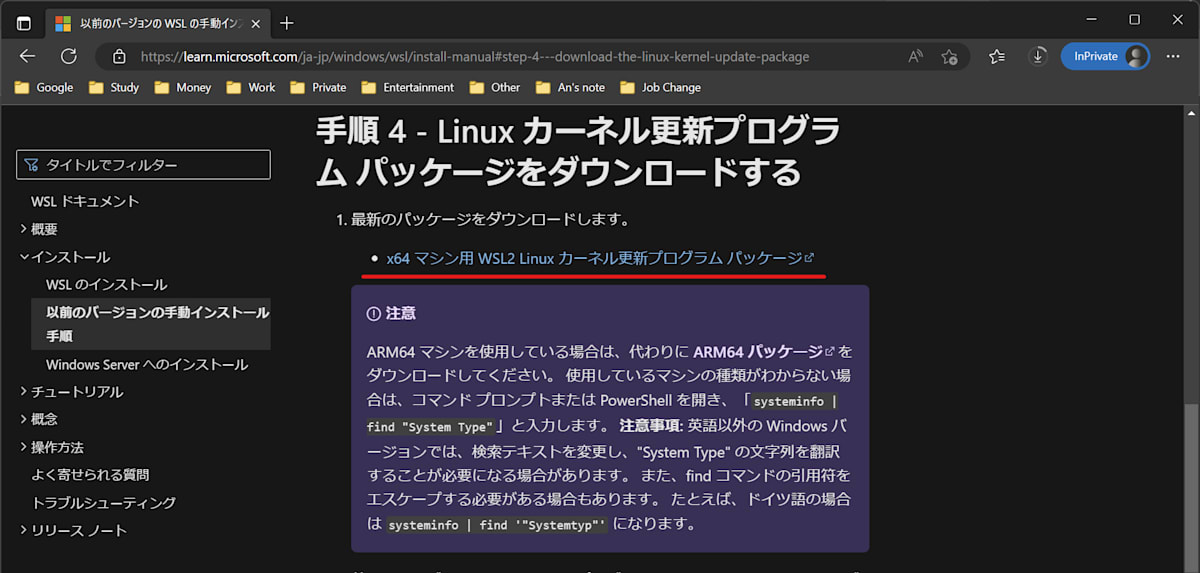
Task: Click the 注意 info icon
Action: (374, 313)
